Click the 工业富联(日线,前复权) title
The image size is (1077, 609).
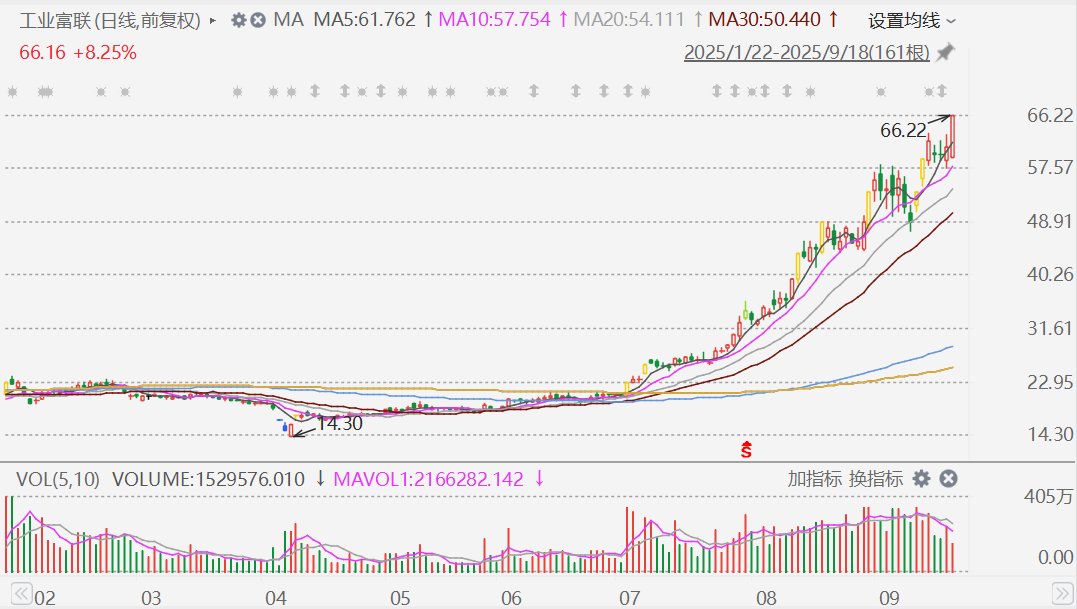(110, 21)
